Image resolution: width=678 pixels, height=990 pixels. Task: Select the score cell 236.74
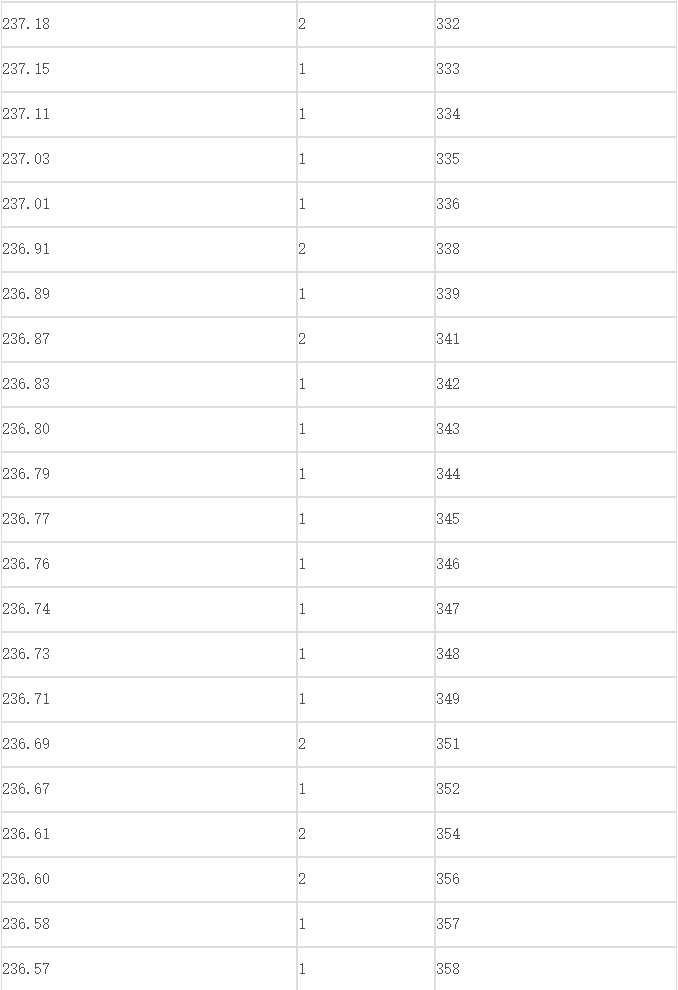149,609
